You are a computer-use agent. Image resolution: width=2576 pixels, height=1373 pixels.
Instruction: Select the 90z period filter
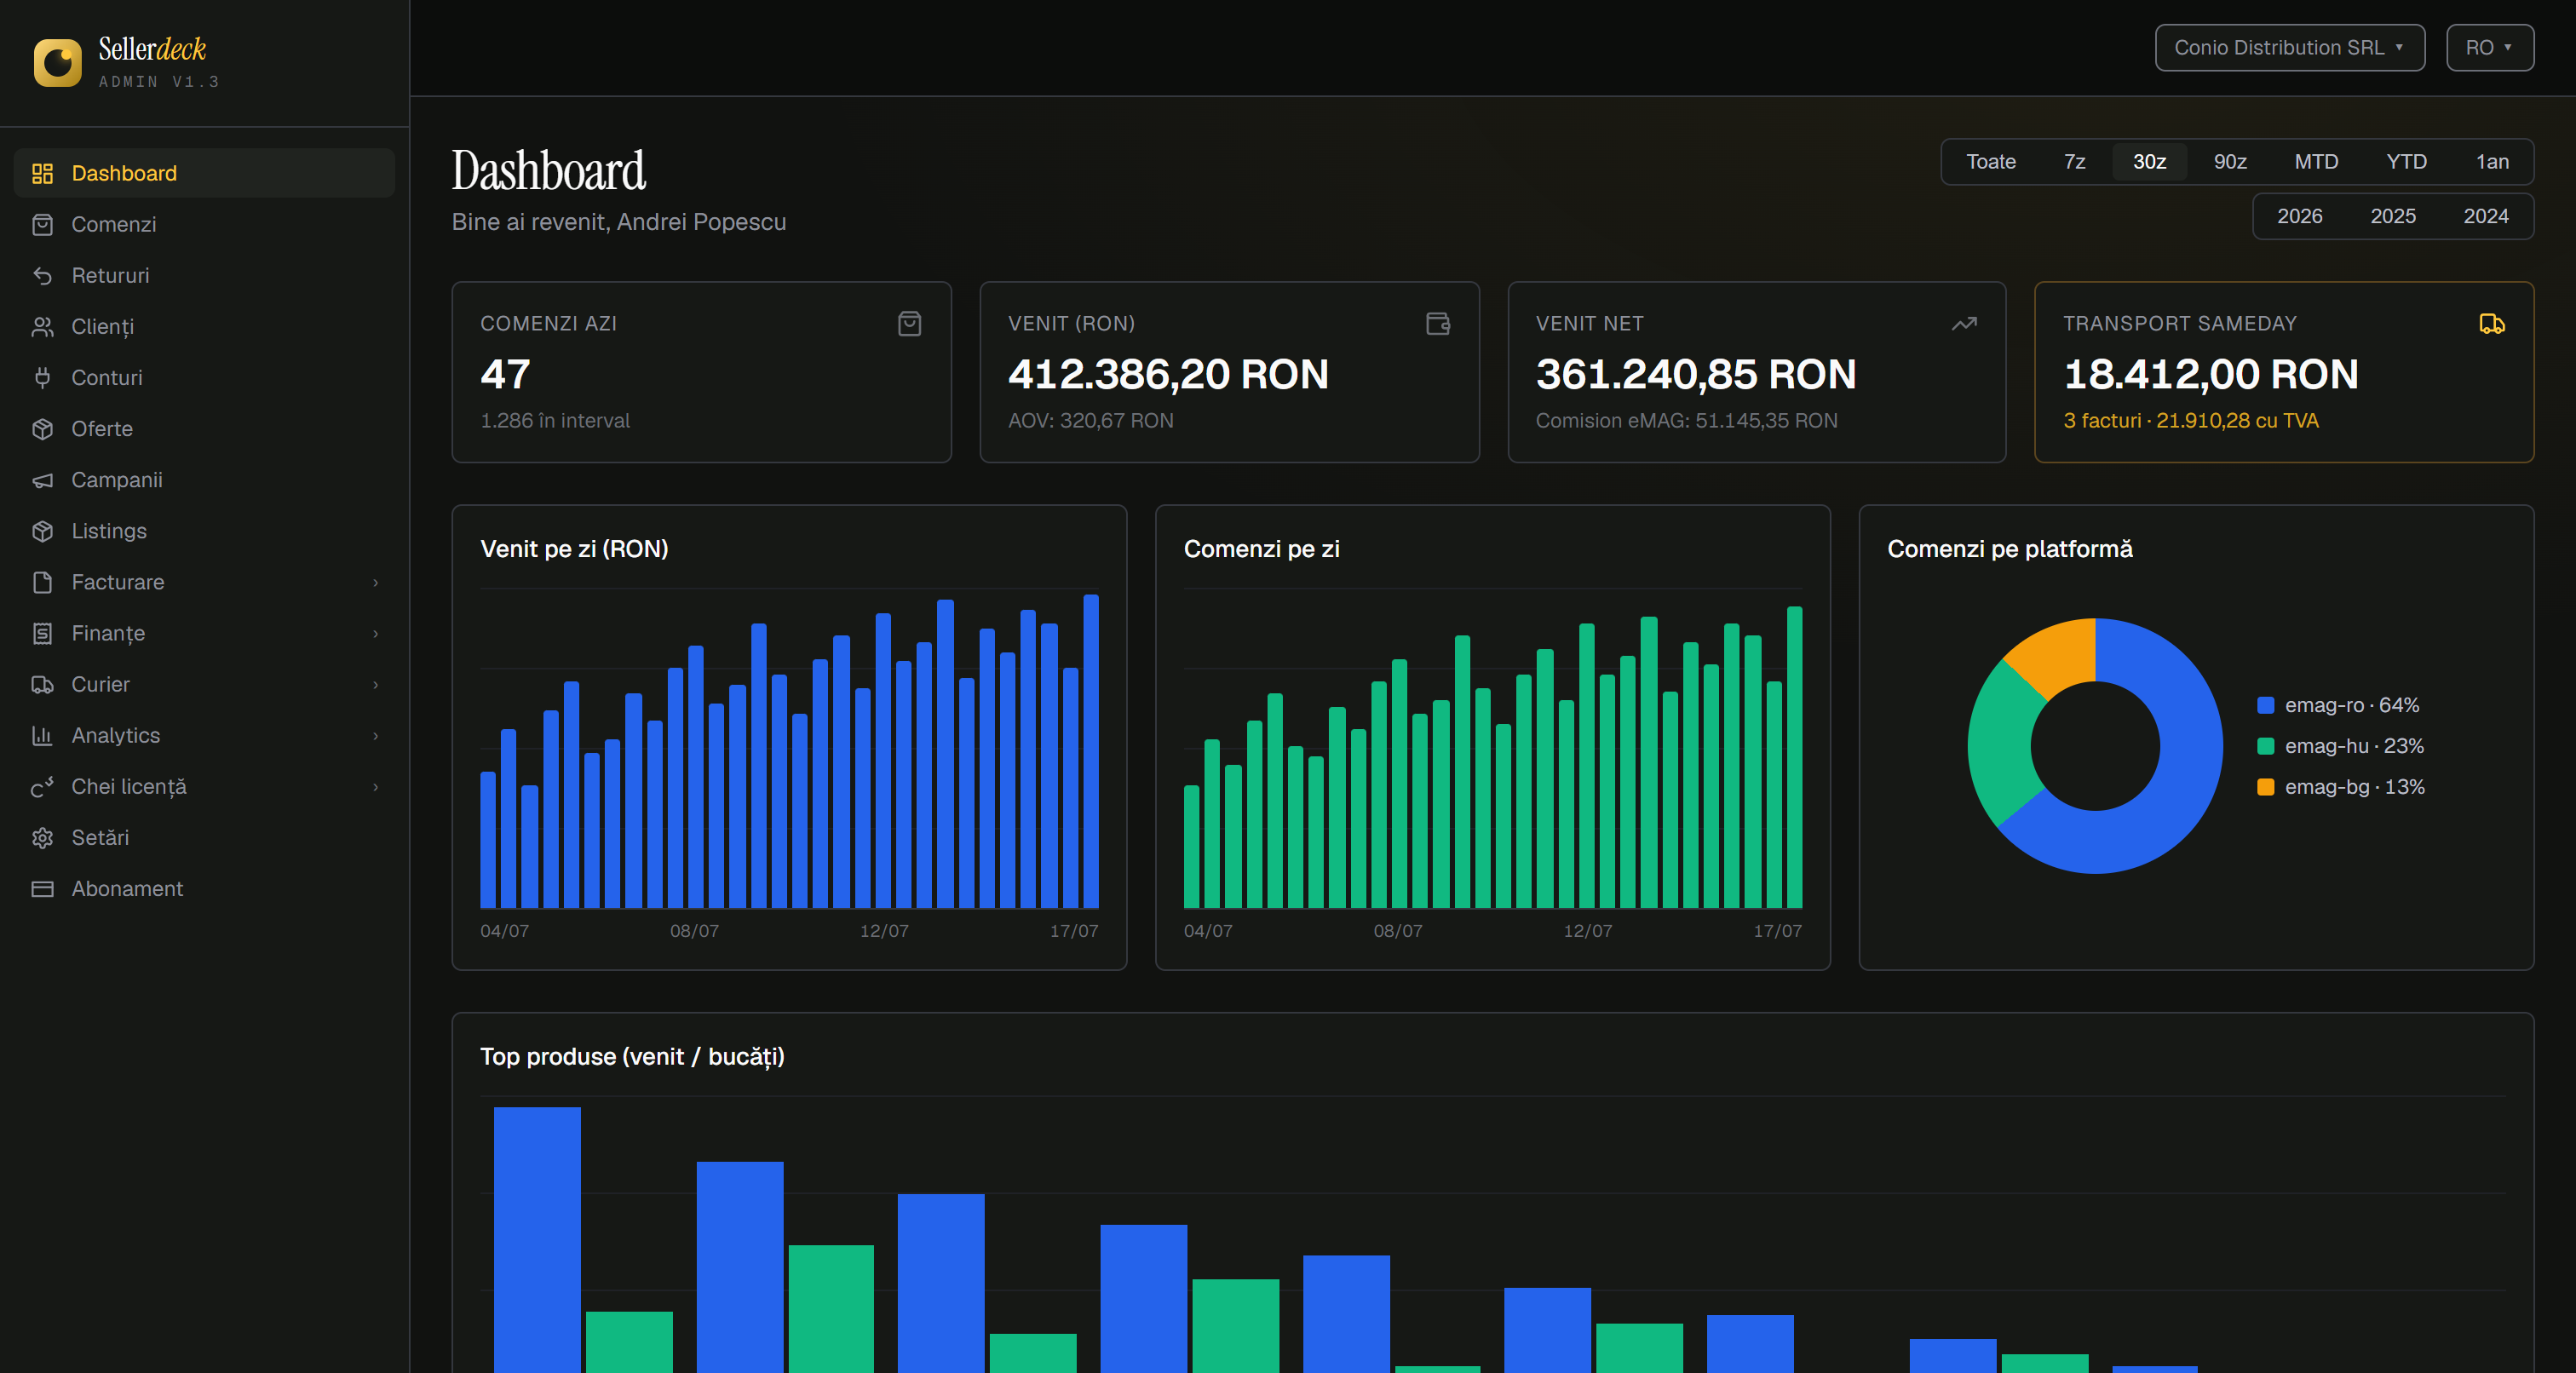tap(2229, 162)
